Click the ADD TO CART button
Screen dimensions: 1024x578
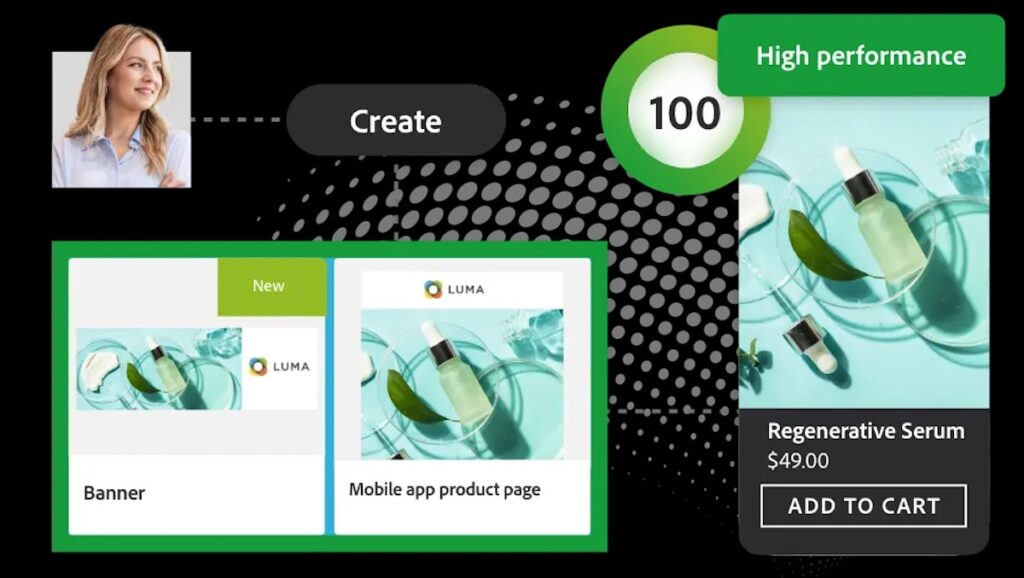point(863,506)
